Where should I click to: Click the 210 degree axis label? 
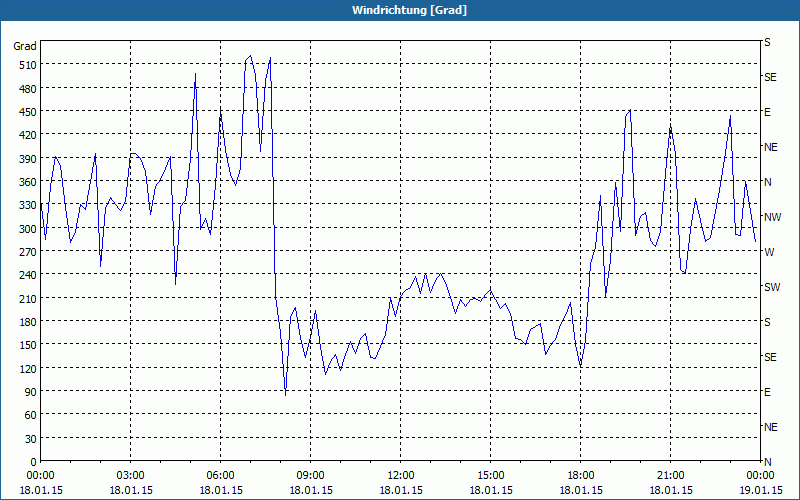(x=29, y=298)
